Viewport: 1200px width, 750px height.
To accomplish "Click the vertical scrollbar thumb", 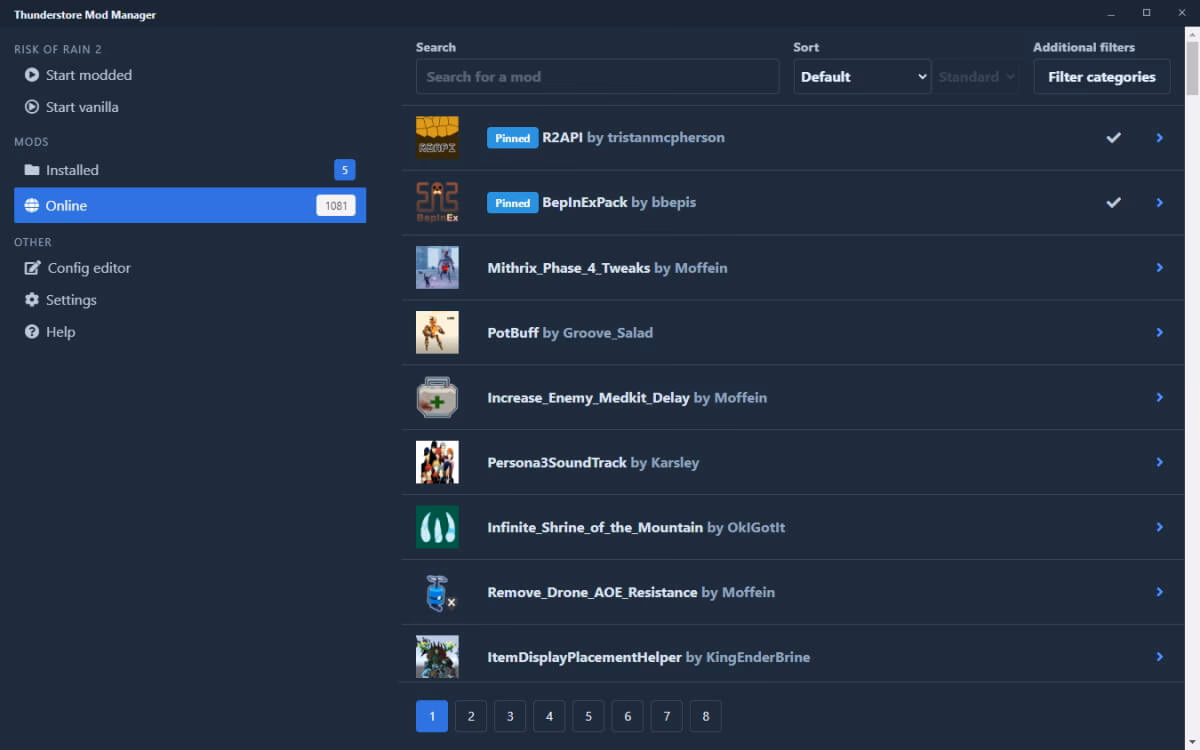I will coord(1192,70).
